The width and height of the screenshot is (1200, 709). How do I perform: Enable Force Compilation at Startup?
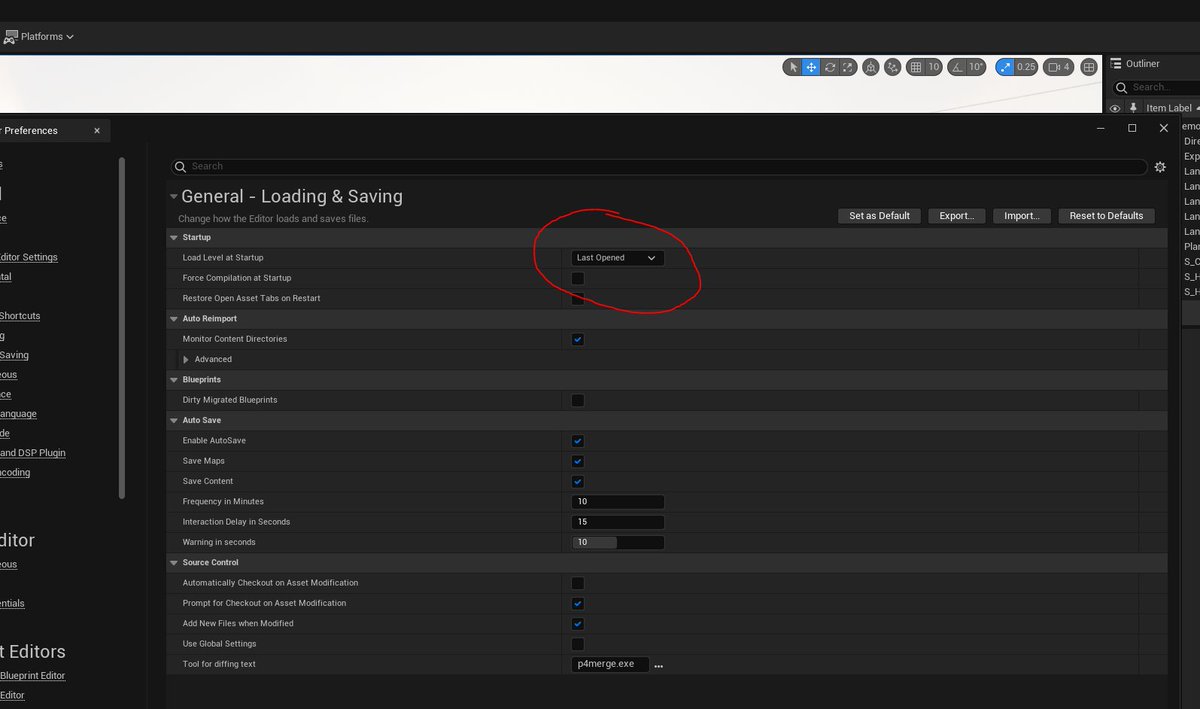578,278
